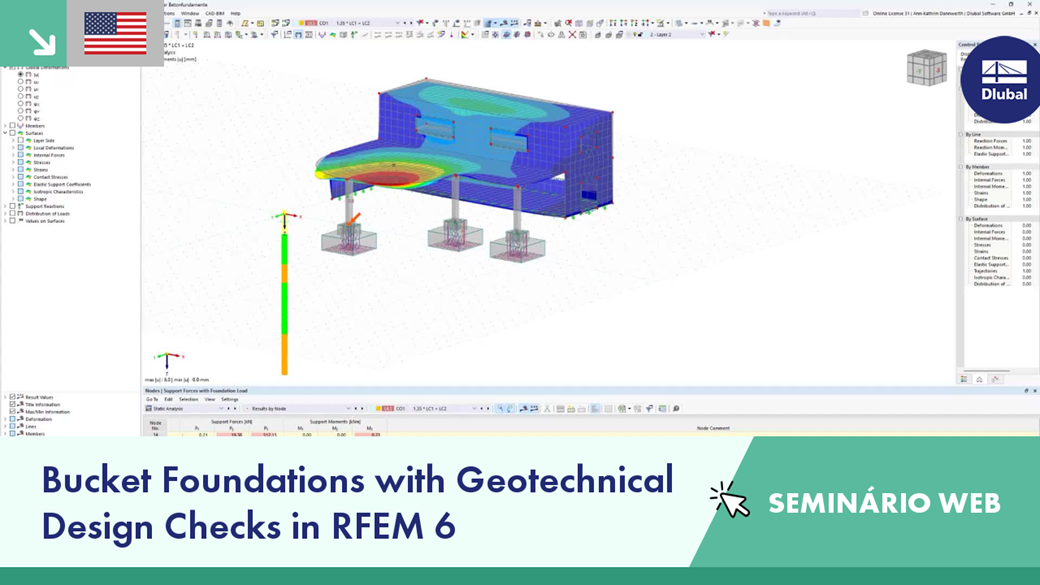1040x585 pixels.
Task: Expand the Support Reactions tree node
Action: pos(5,206)
